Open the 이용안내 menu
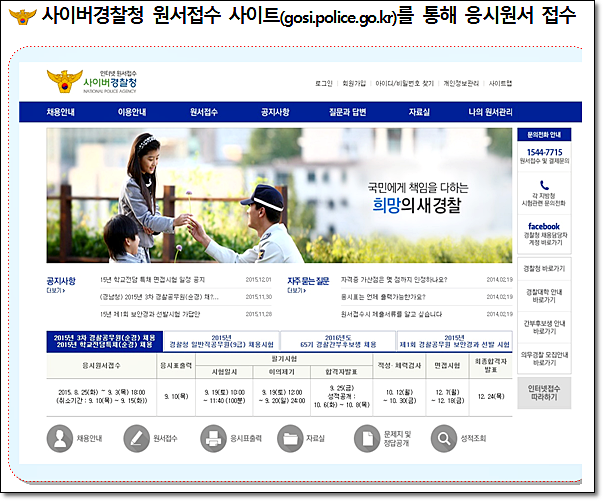603x501 pixels. point(132,112)
